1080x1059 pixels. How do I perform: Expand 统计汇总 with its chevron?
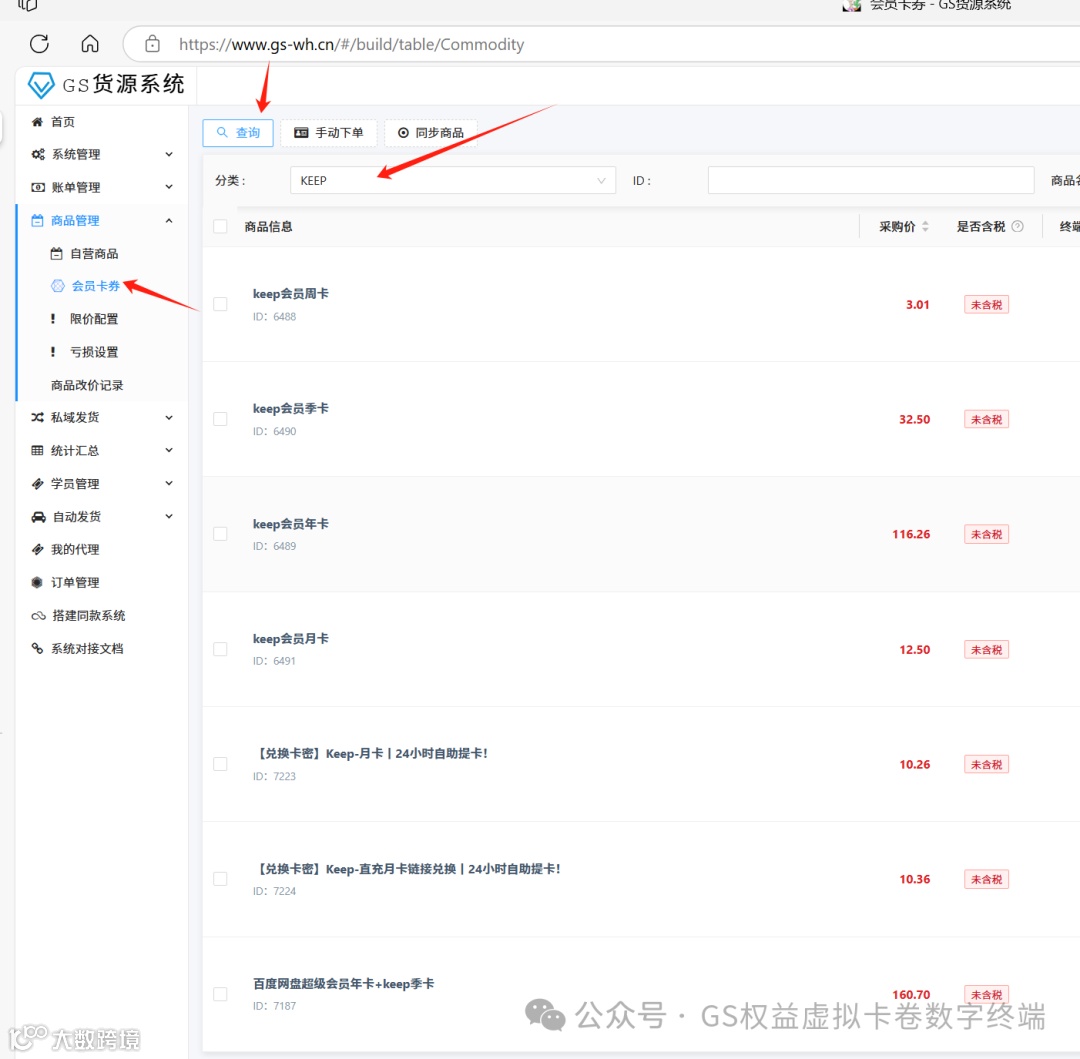(169, 450)
